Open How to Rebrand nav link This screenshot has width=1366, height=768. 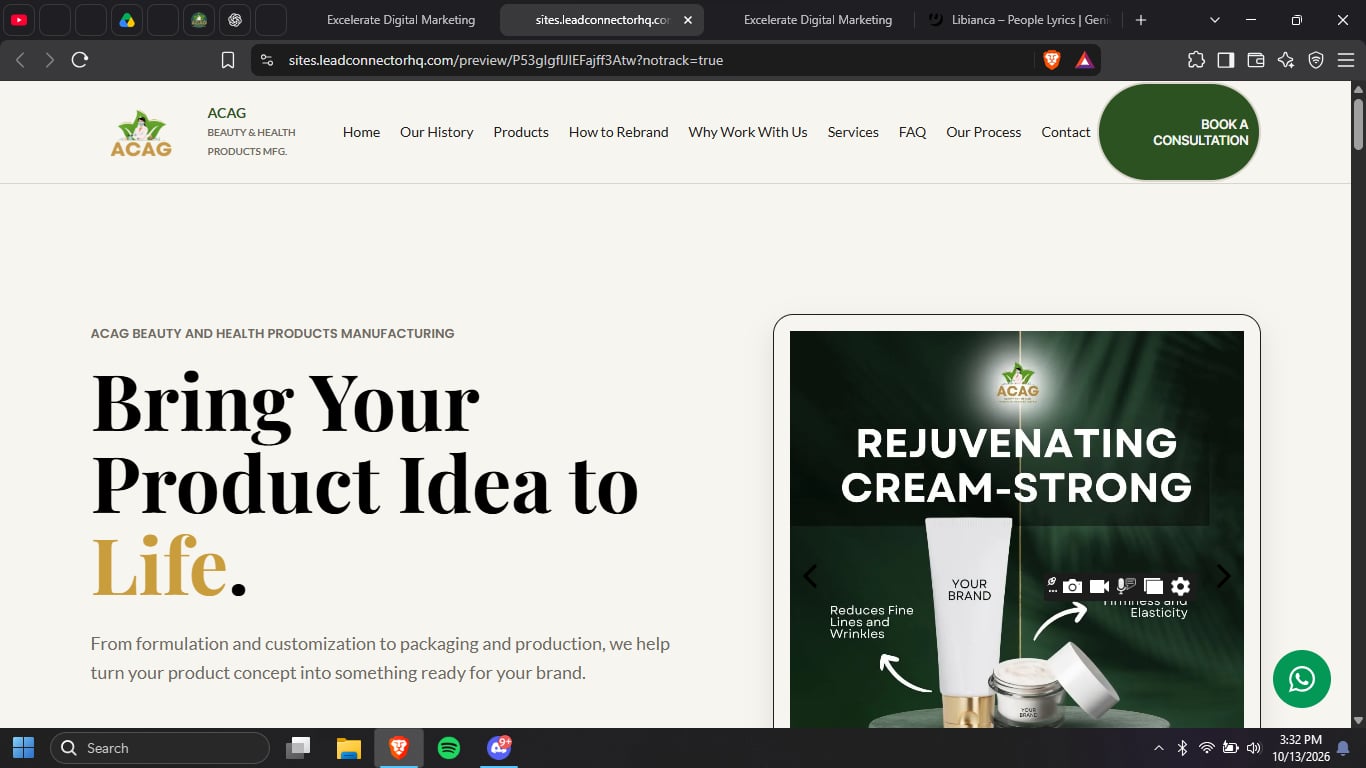pyautogui.click(x=619, y=132)
